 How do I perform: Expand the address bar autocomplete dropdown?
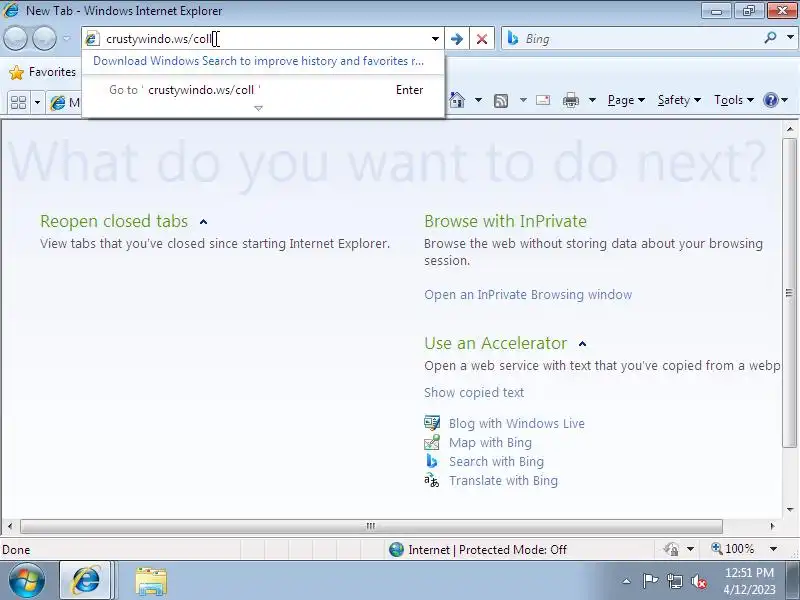pyautogui.click(x=435, y=39)
